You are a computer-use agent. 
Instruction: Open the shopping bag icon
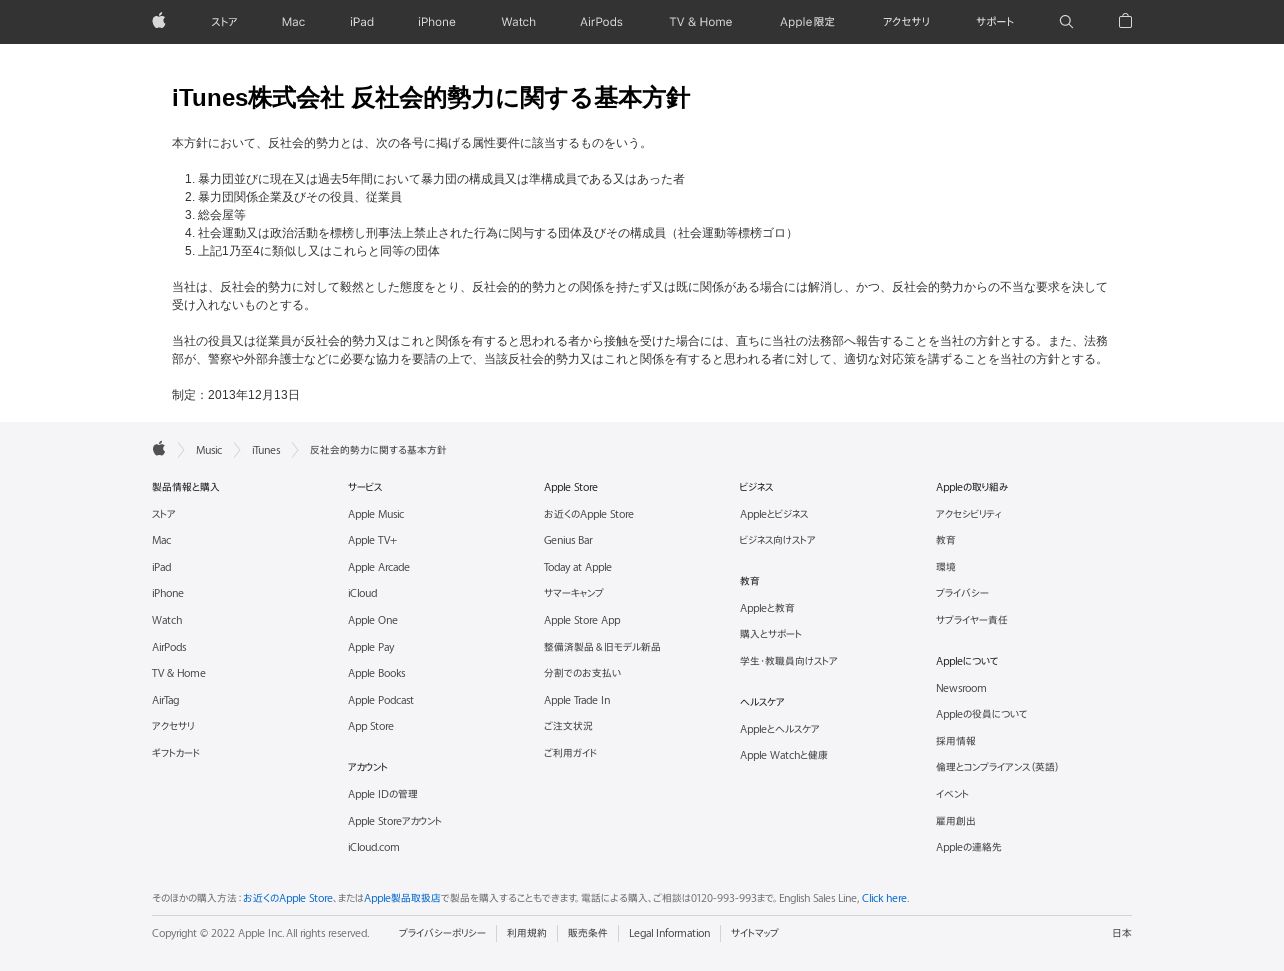click(x=1125, y=21)
